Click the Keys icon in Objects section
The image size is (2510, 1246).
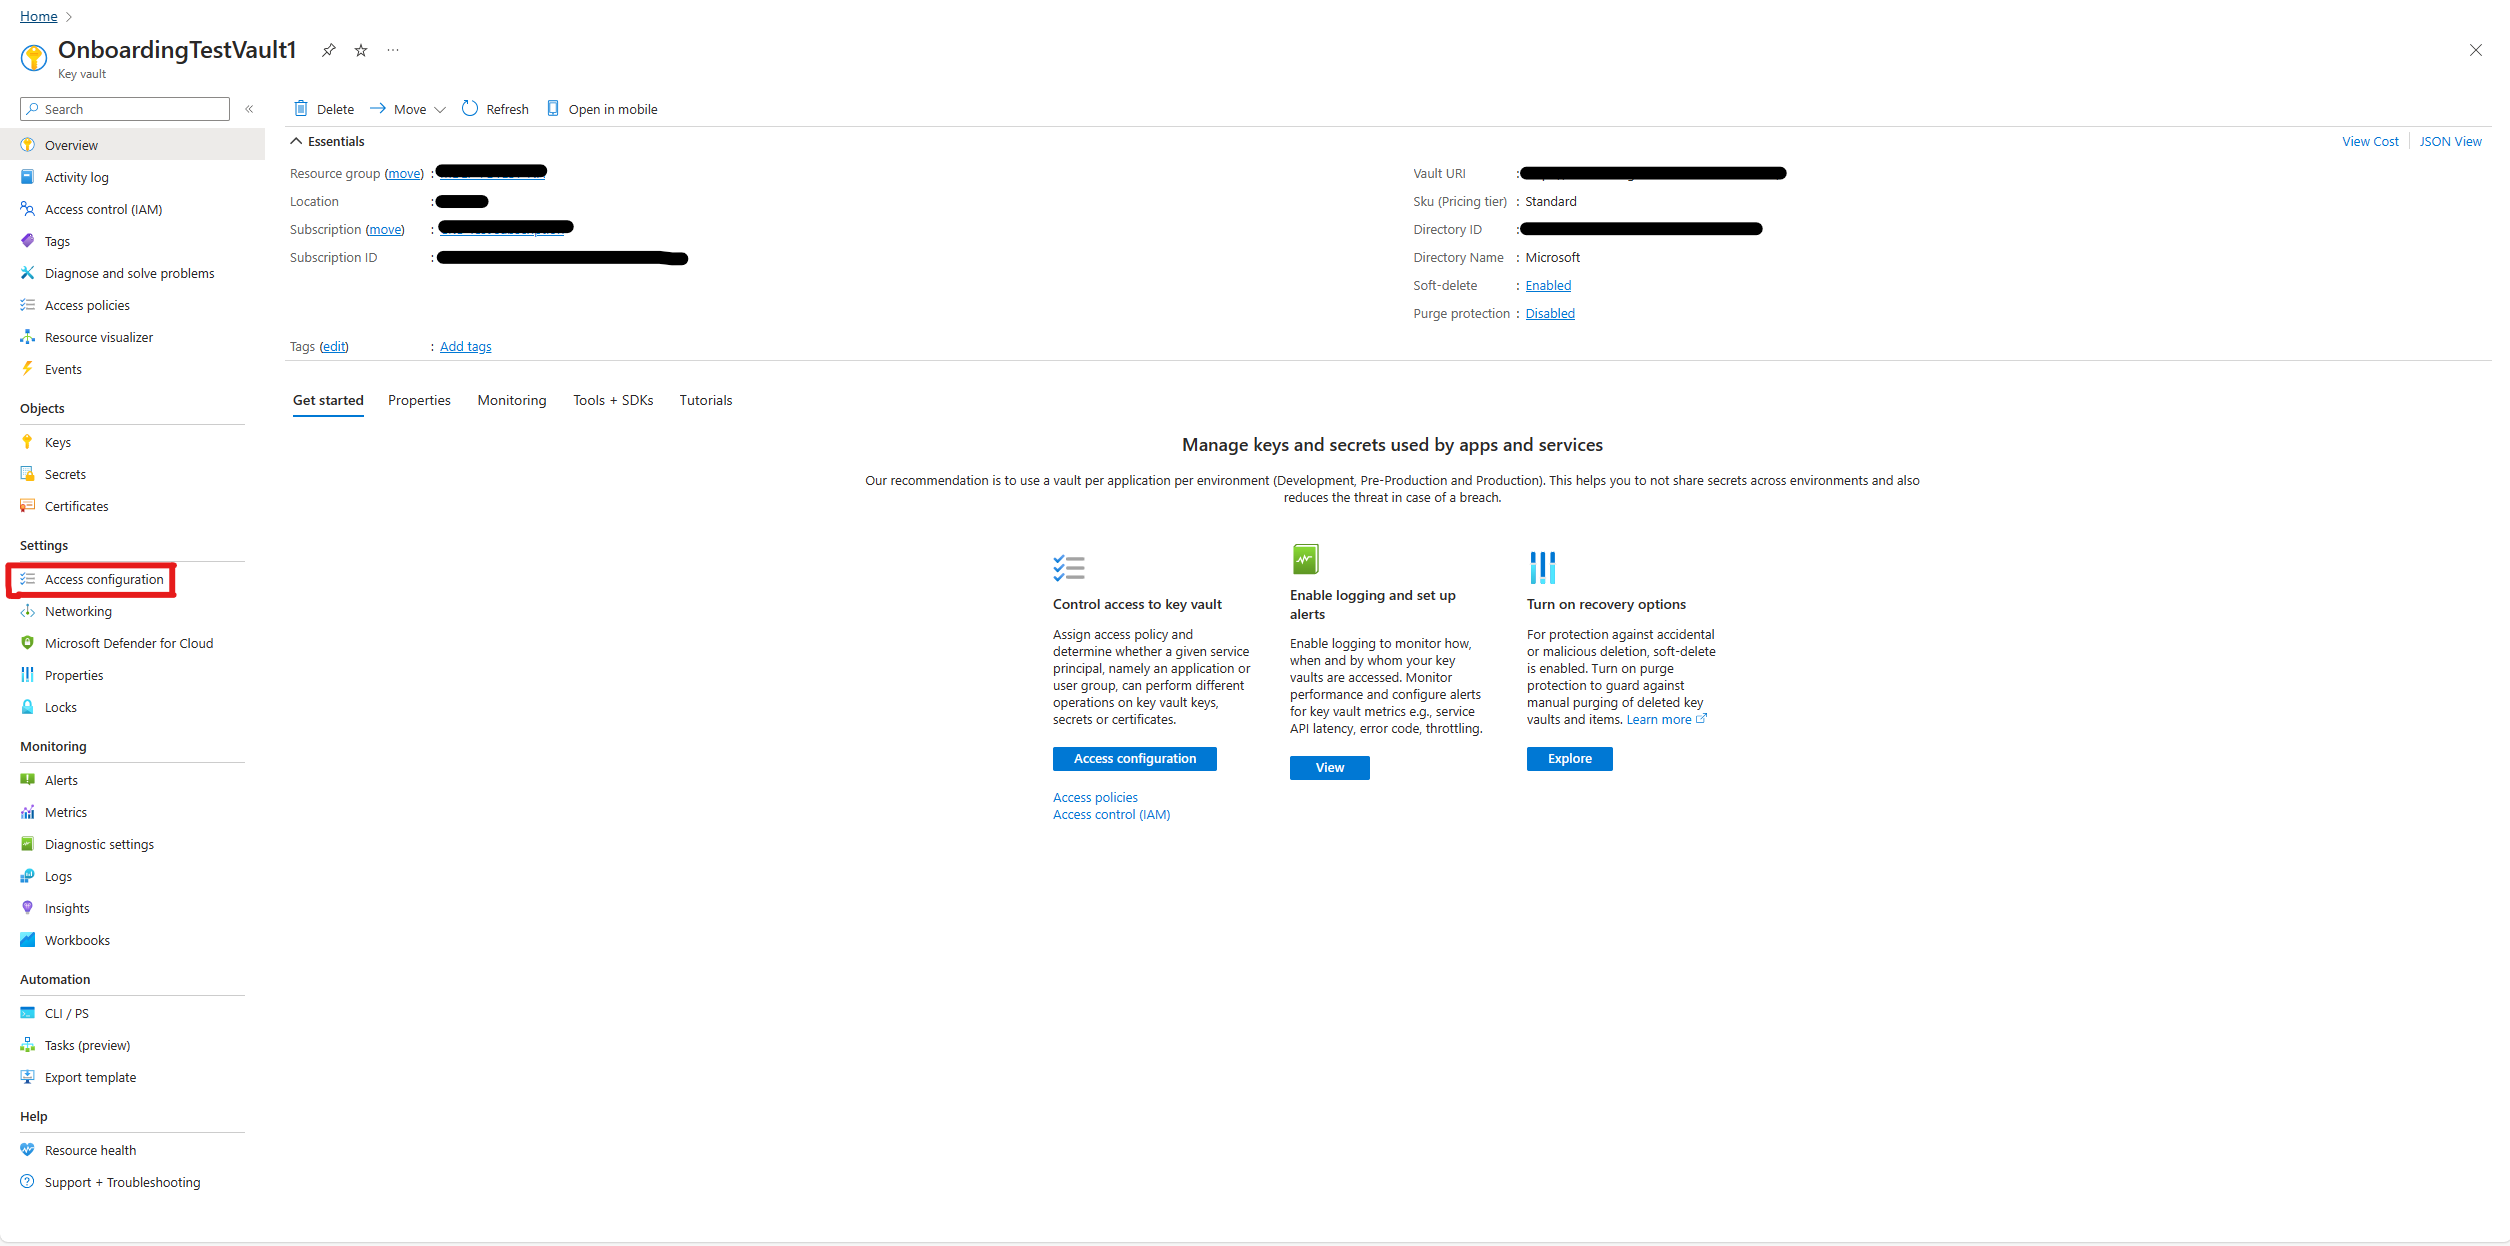[x=27, y=440]
